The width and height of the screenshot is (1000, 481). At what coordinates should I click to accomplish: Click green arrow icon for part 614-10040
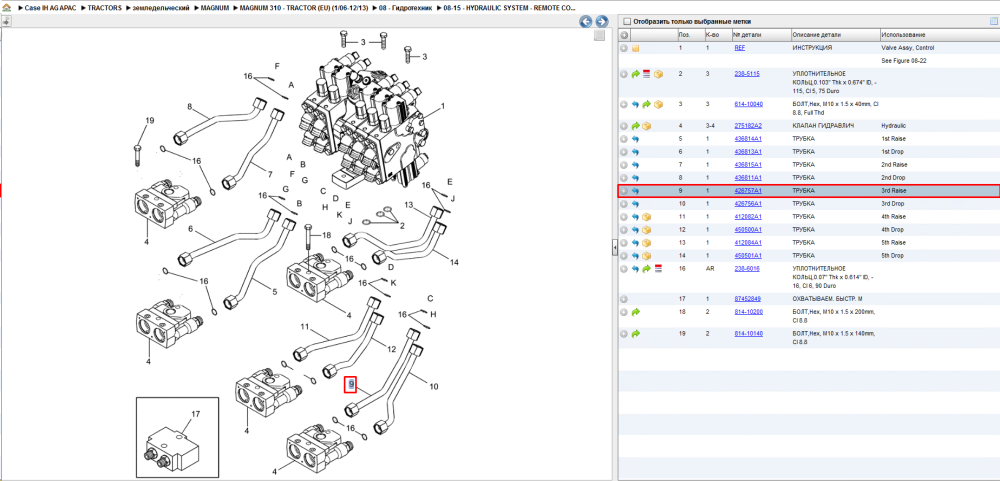646,104
